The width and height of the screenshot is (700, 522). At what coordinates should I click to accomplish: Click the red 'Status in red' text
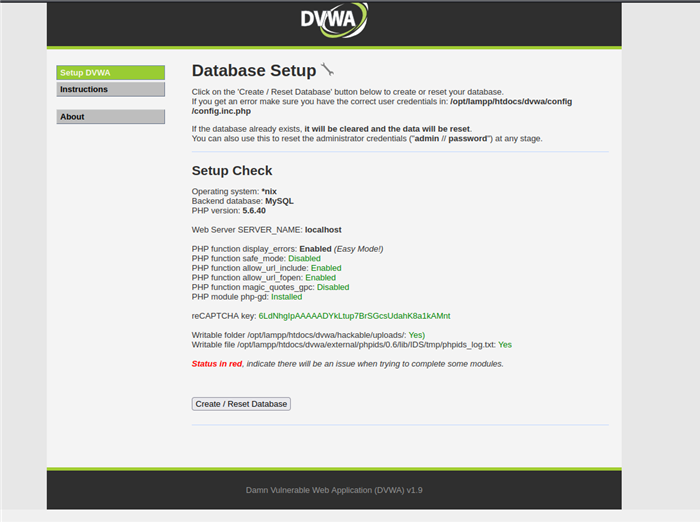pyautogui.click(x=217, y=364)
